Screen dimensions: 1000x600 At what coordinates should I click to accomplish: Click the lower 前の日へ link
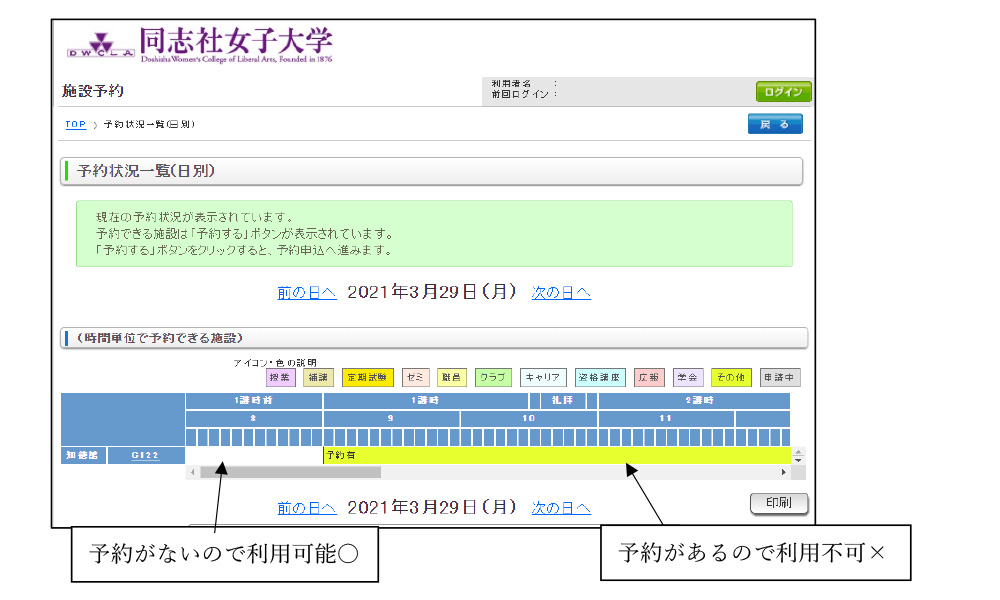tap(307, 508)
